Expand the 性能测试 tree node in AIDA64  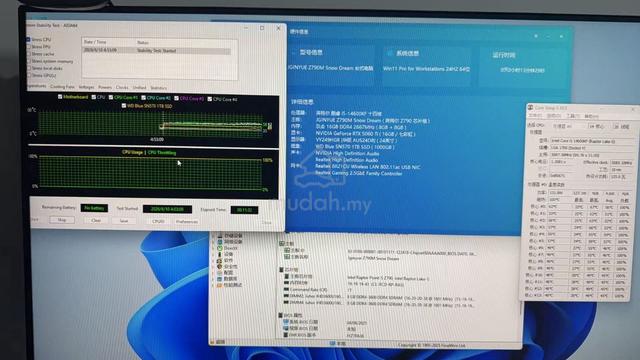tap(213, 285)
